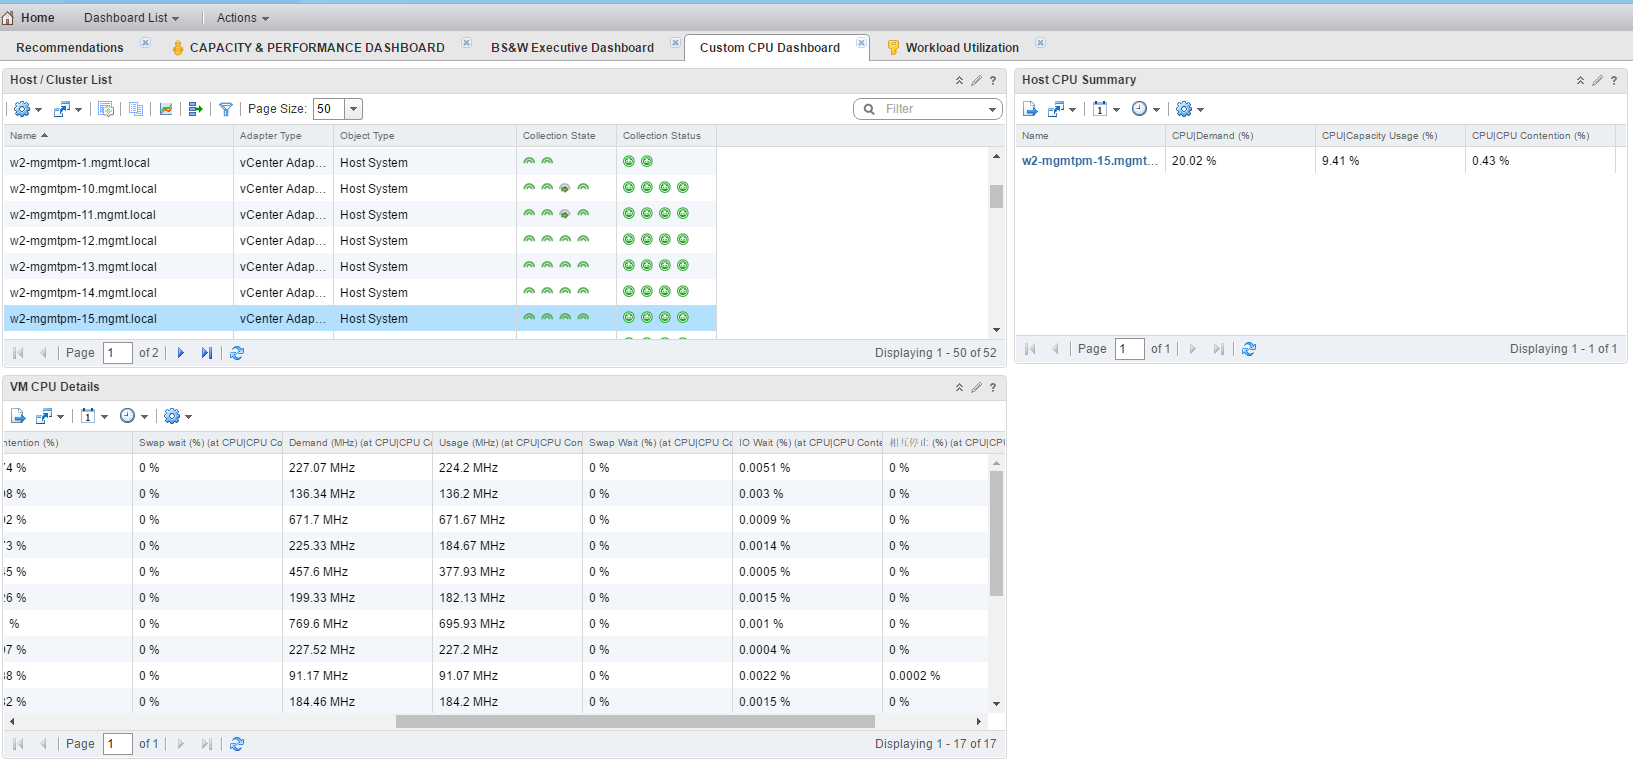Sort by the Collection State column header
Screen dimensions: 1633x779
click(x=559, y=136)
